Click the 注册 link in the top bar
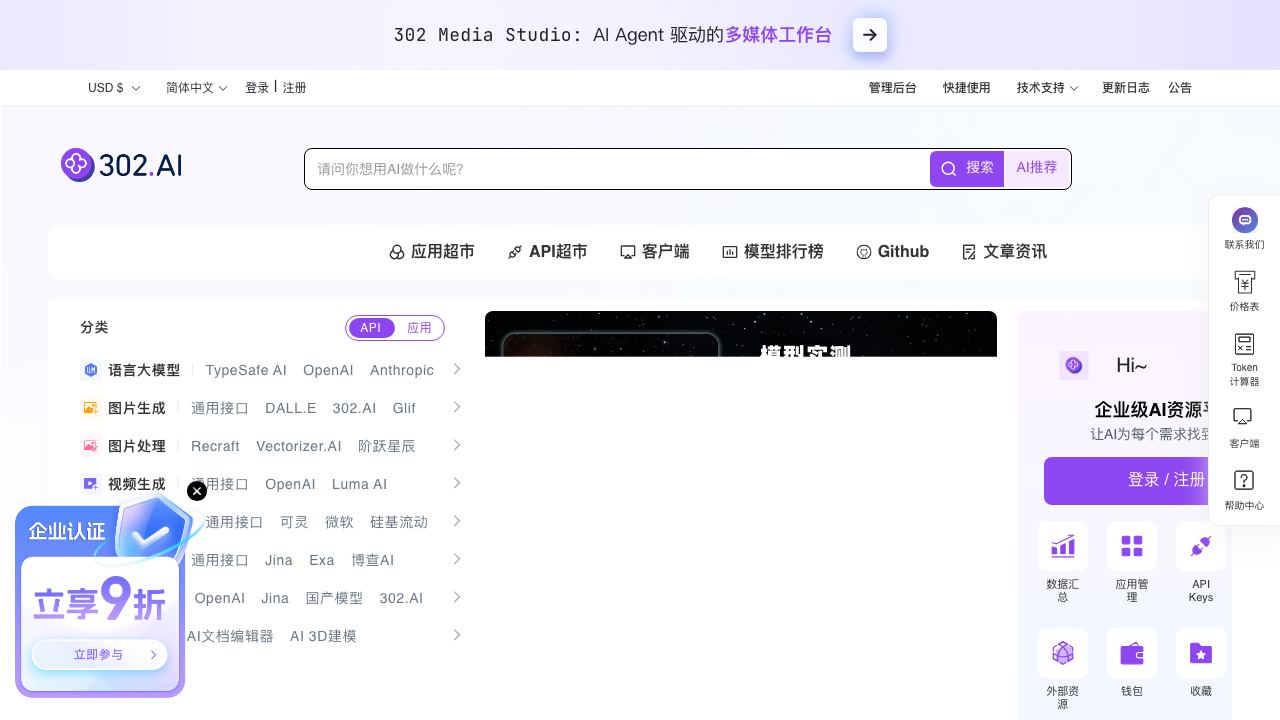Screen dimensions: 1280x720 (294, 88)
